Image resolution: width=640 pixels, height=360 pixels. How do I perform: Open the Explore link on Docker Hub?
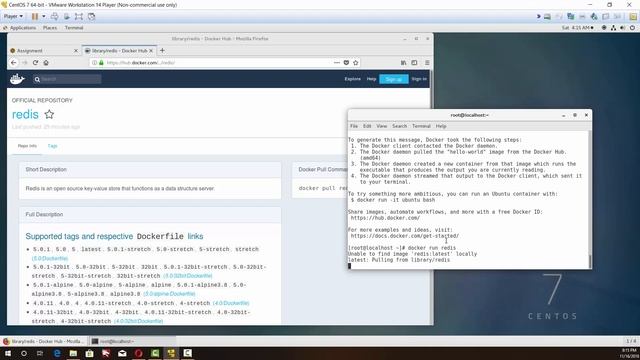[x=352, y=79]
